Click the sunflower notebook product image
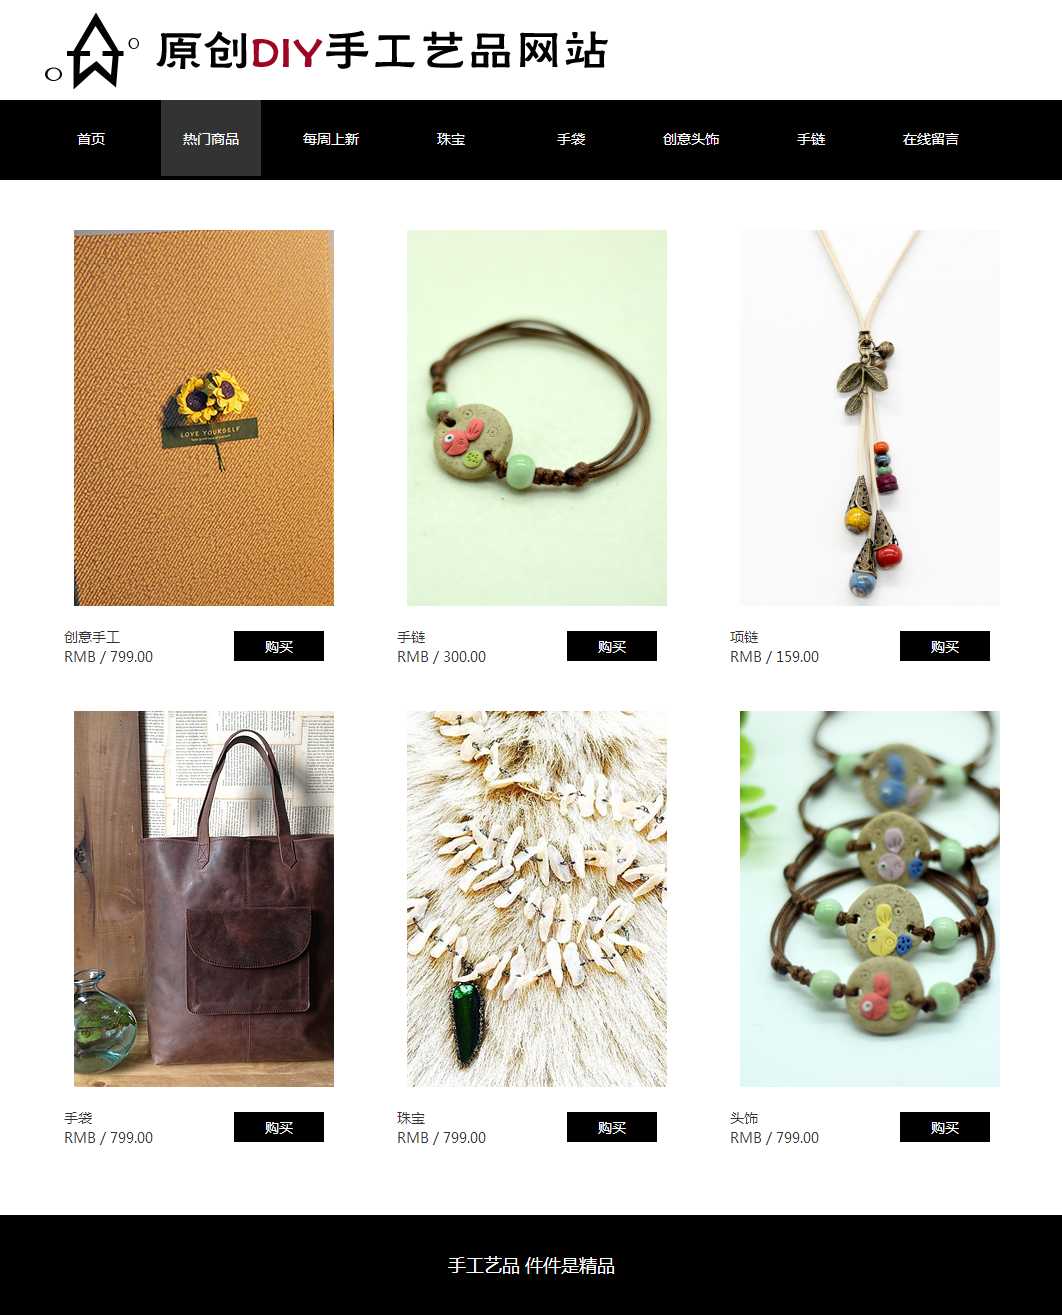Viewport: 1062px width, 1315px height. click(204, 418)
